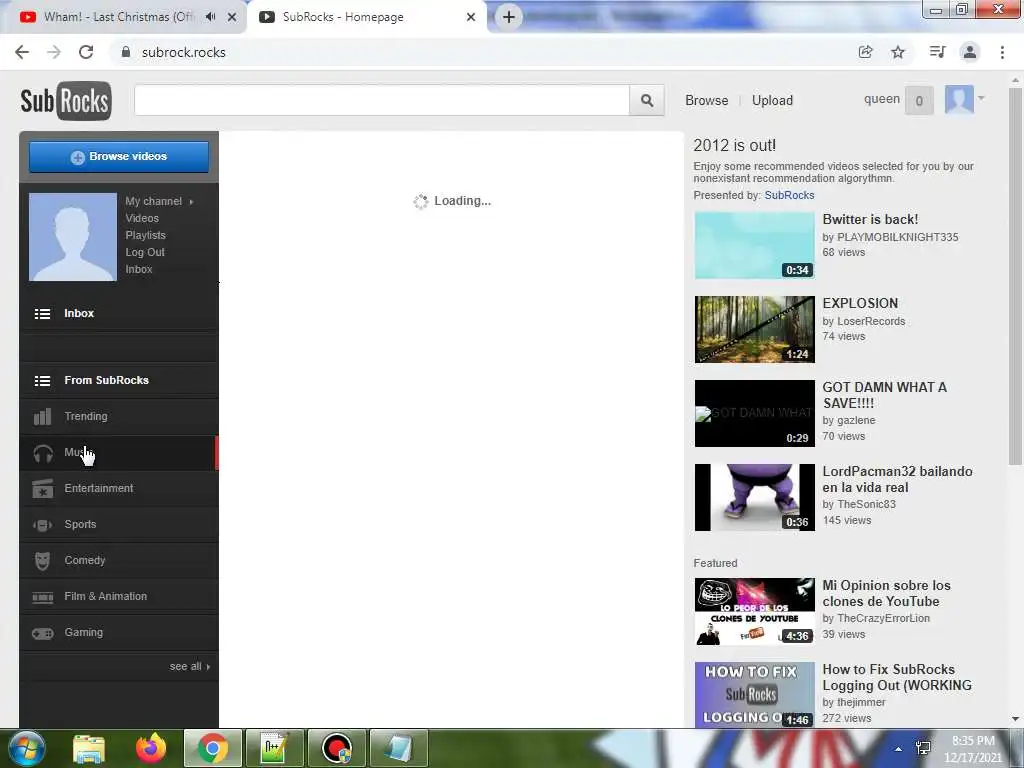Open the Mi Opinion sobre los clones thumbnail
Image resolution: width=1024 pixels, height=768 pixels.
pos(754,611)
